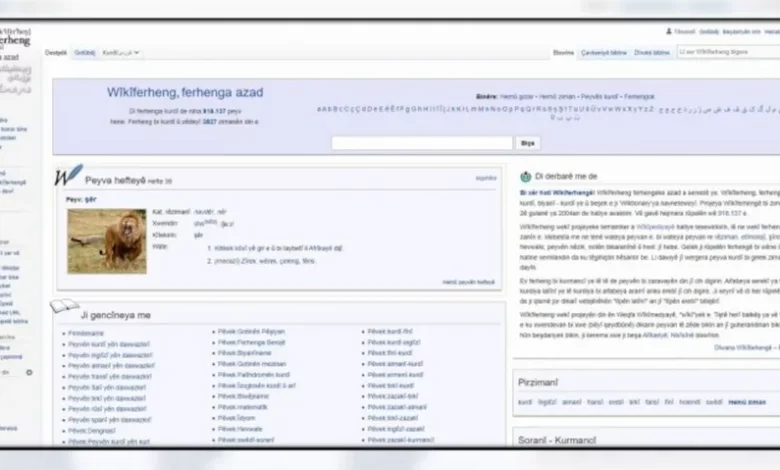Click the Hemû ziman link under Pirzimanî
780x470 pixels.
tap(746, 401)
